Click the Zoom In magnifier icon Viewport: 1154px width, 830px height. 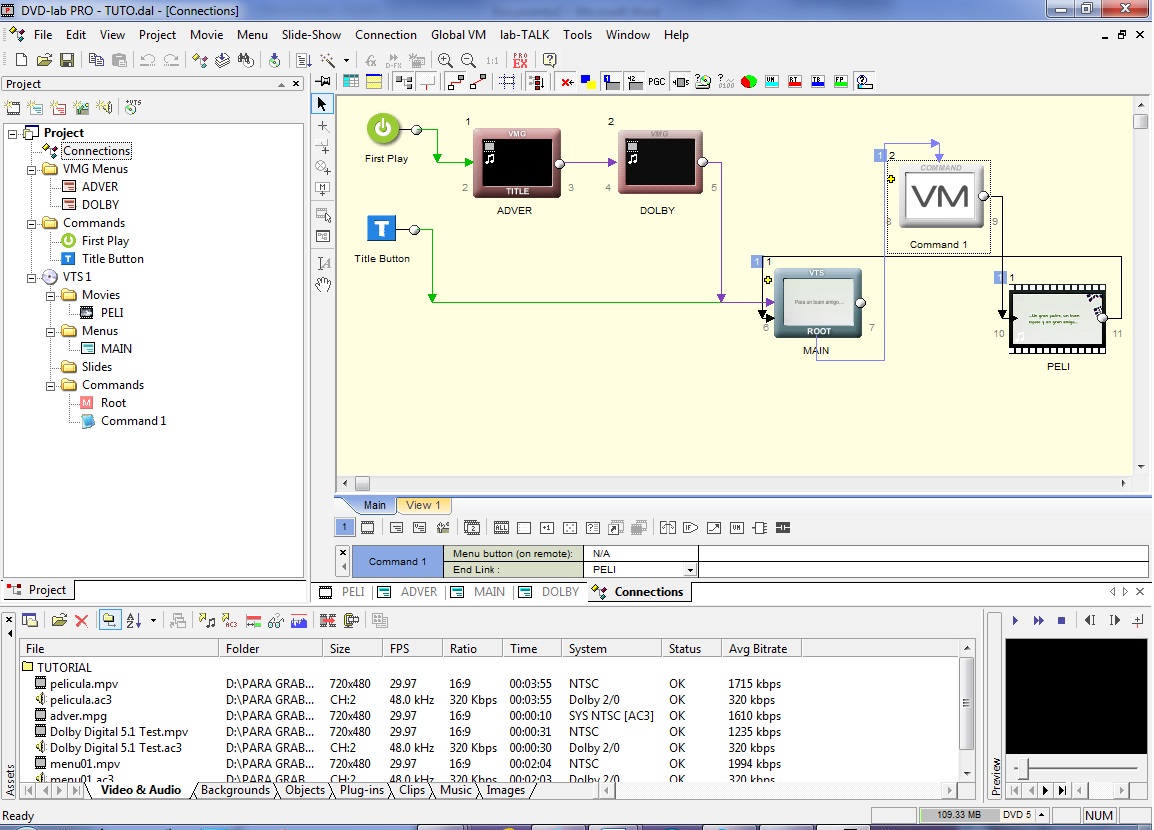(x=445, y=60)
